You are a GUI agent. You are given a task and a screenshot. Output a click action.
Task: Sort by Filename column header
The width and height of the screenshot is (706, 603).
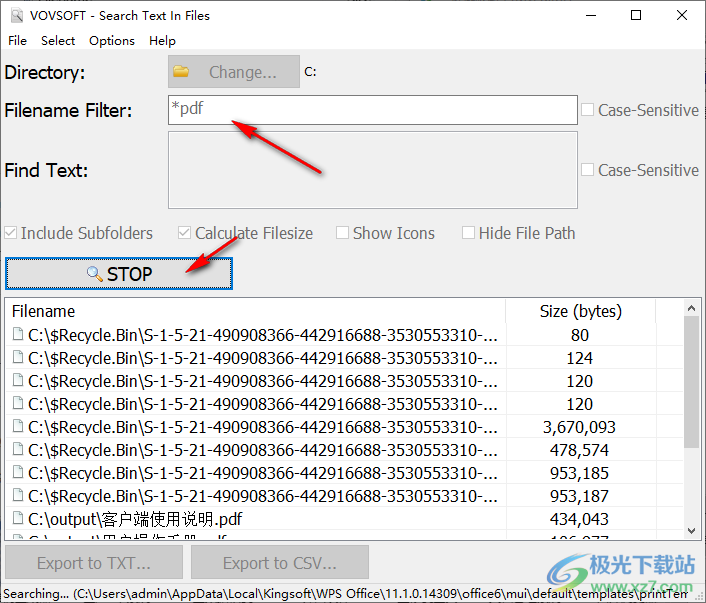click(x=255, y=311)
